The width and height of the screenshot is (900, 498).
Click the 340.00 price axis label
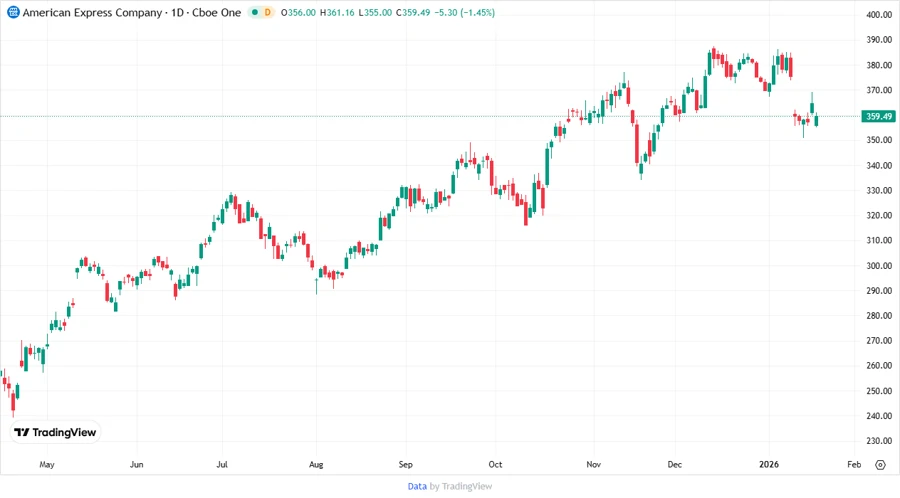coord(879,165)
